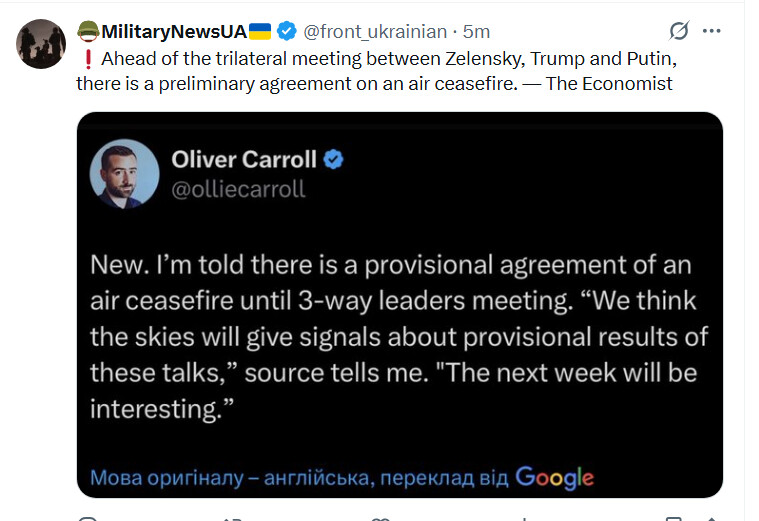Click the MilitaryNewsUA display name
This screenshot has height=521, width=759.
(x=174, y=31)
